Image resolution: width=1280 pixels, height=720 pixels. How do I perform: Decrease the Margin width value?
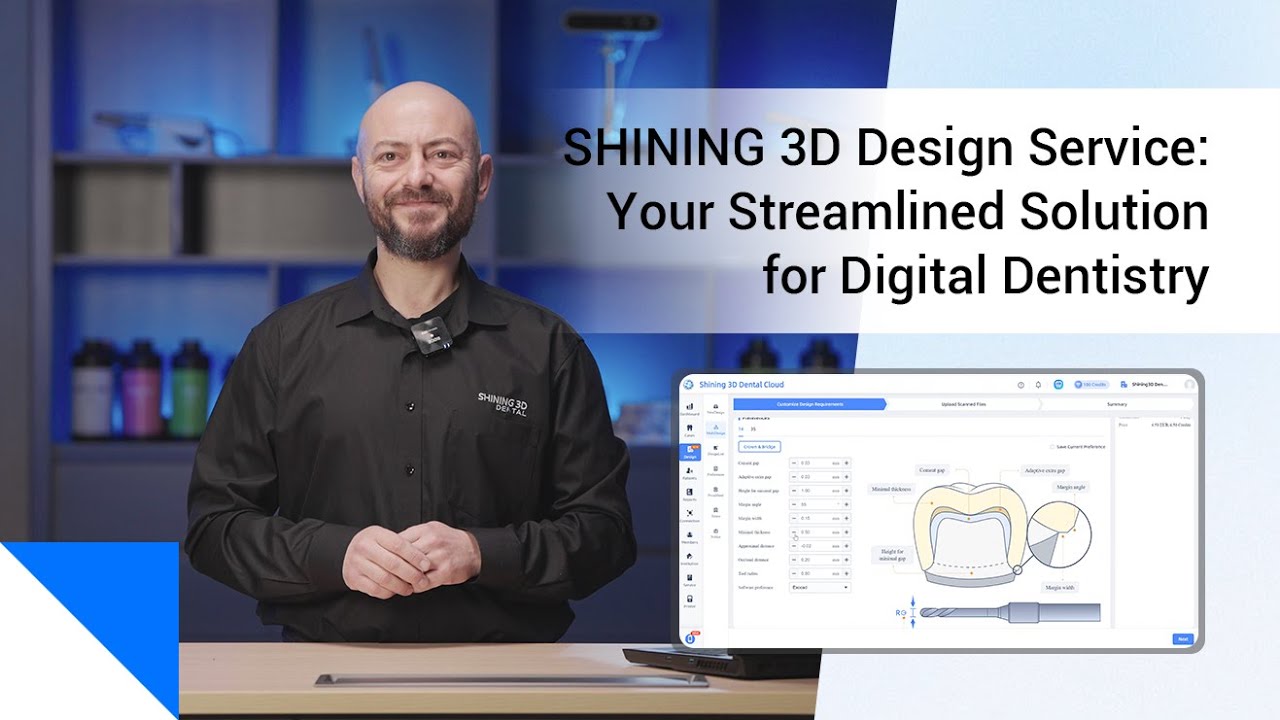pos(794,518)
